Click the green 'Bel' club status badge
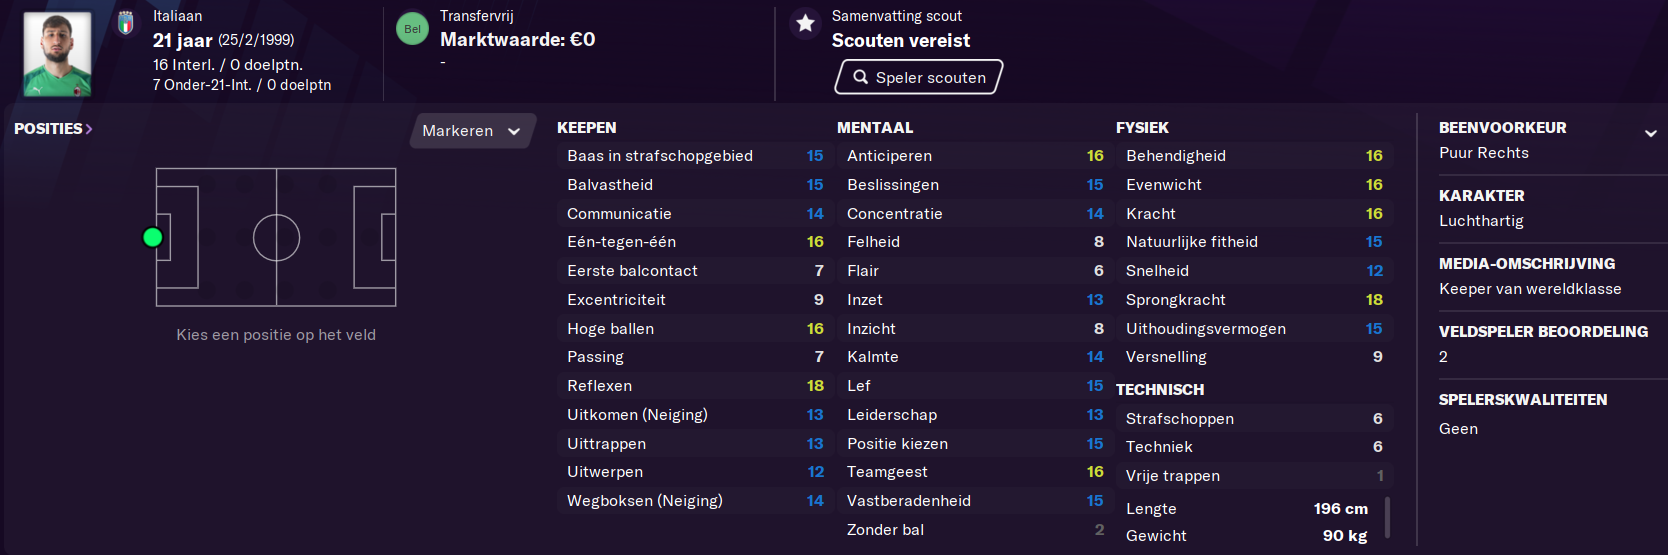1668x555 pixels. pos(412,29)
